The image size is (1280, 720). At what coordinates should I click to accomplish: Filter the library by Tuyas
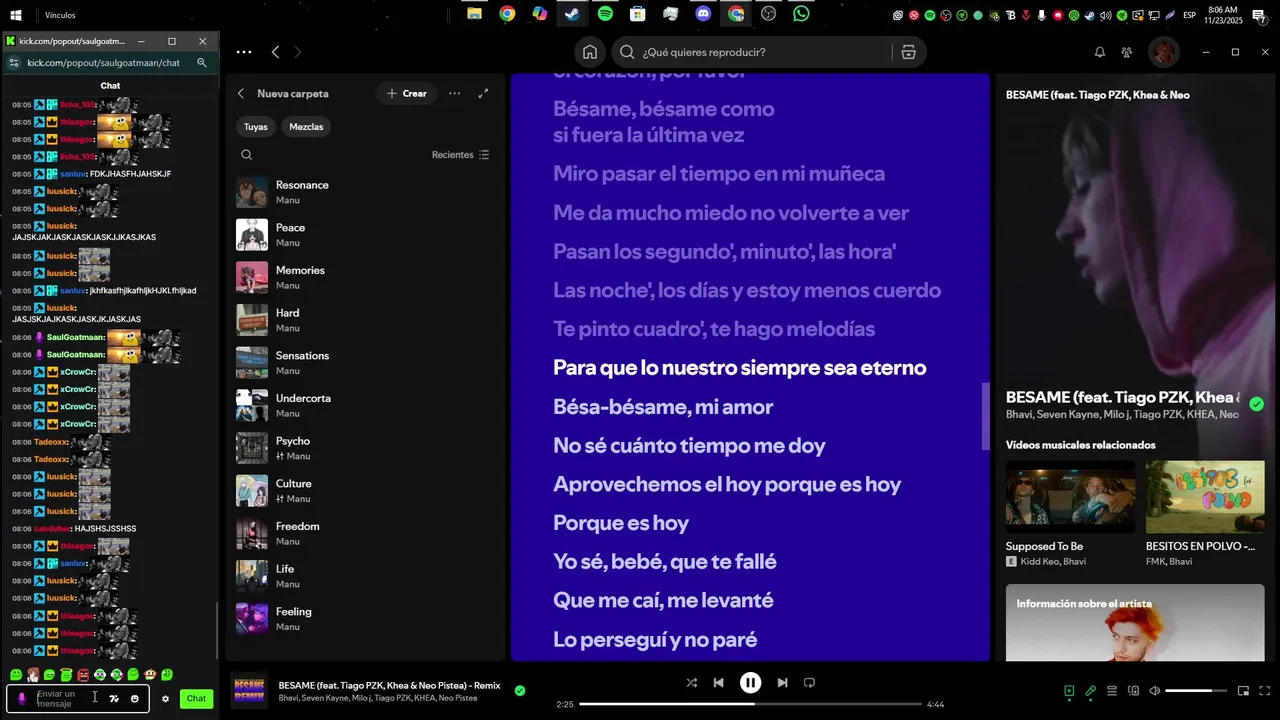tap(256, 127)
